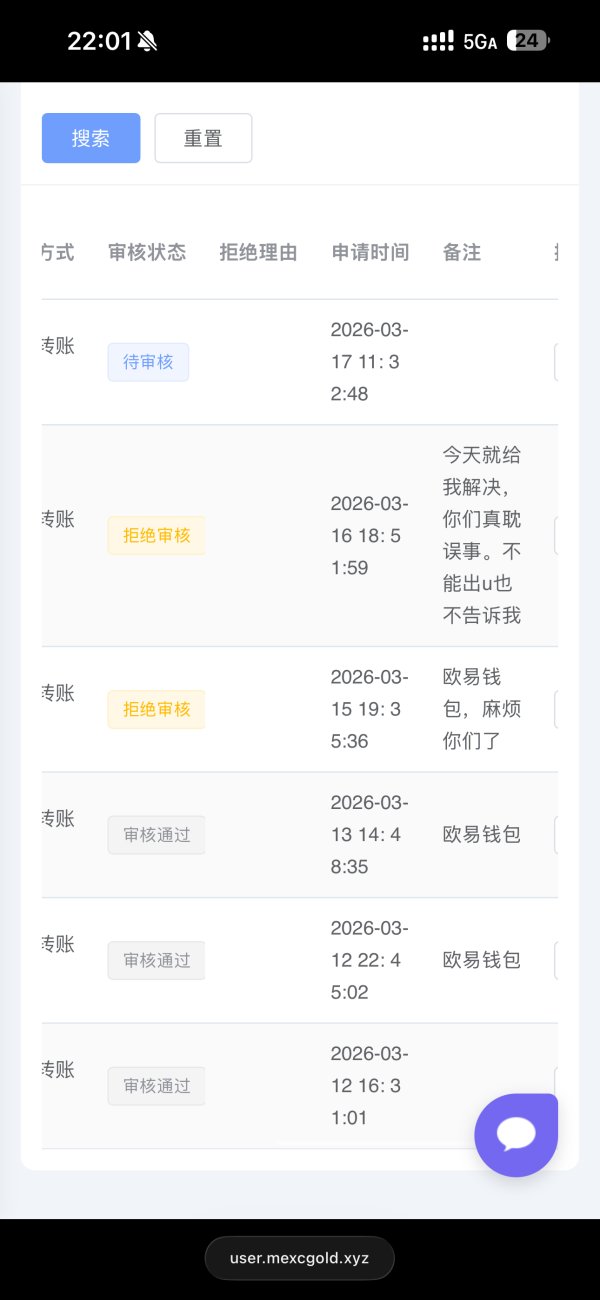Click 审核通过 tag for March 13 row

pos(156,834)
